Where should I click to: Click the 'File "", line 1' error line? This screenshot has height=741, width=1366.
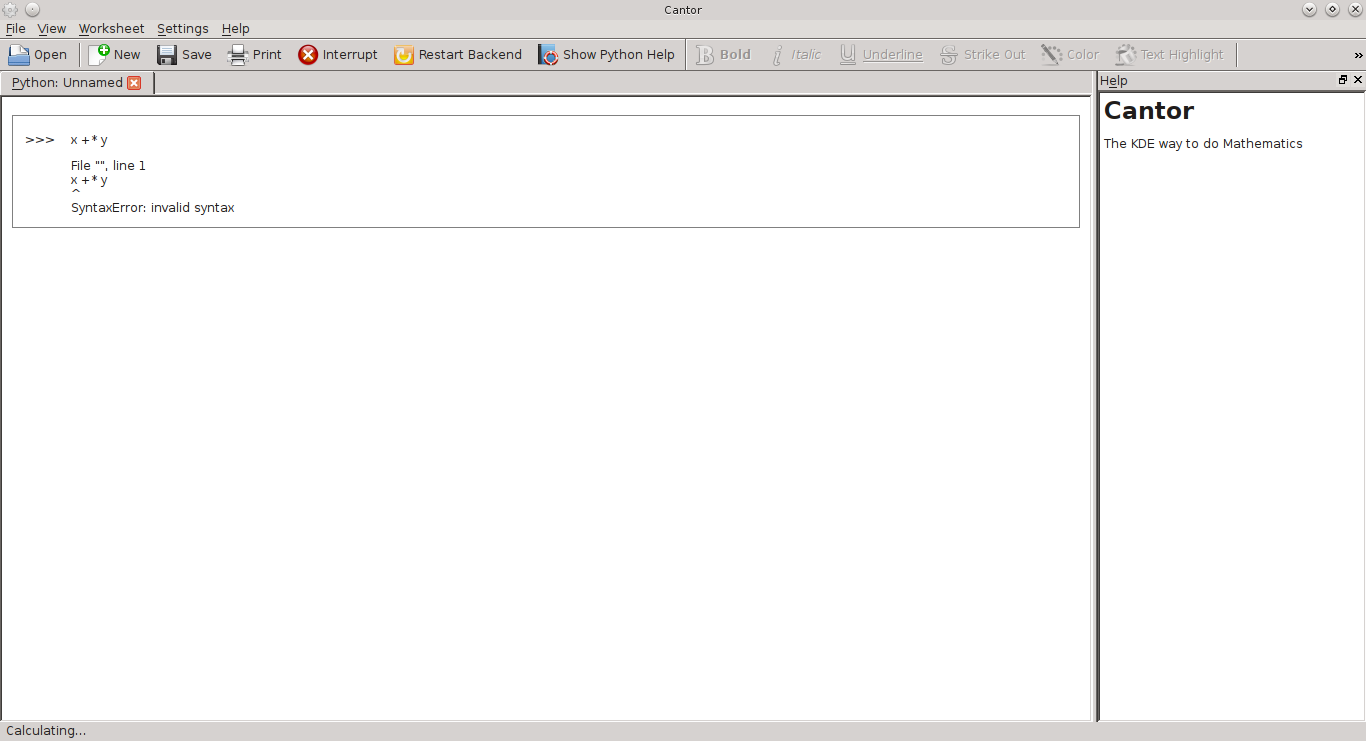coord(108,165)
